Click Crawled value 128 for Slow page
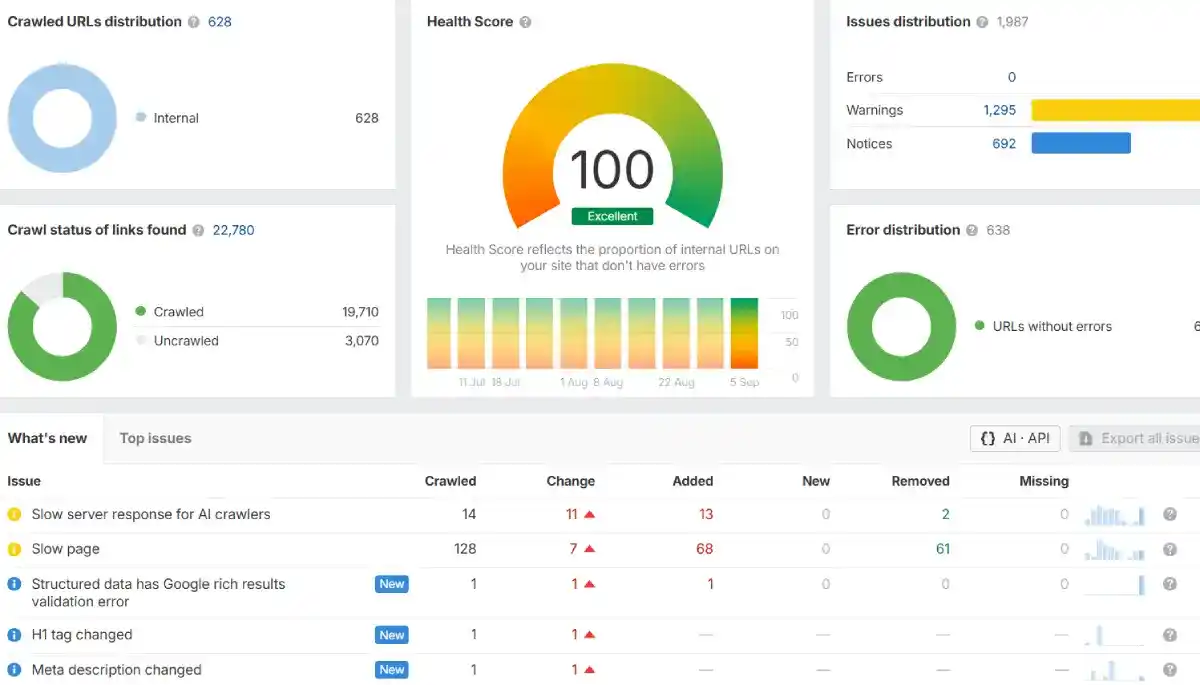Screen dimensions: 1200x685 pyautogui.click(x=465, y=549)
